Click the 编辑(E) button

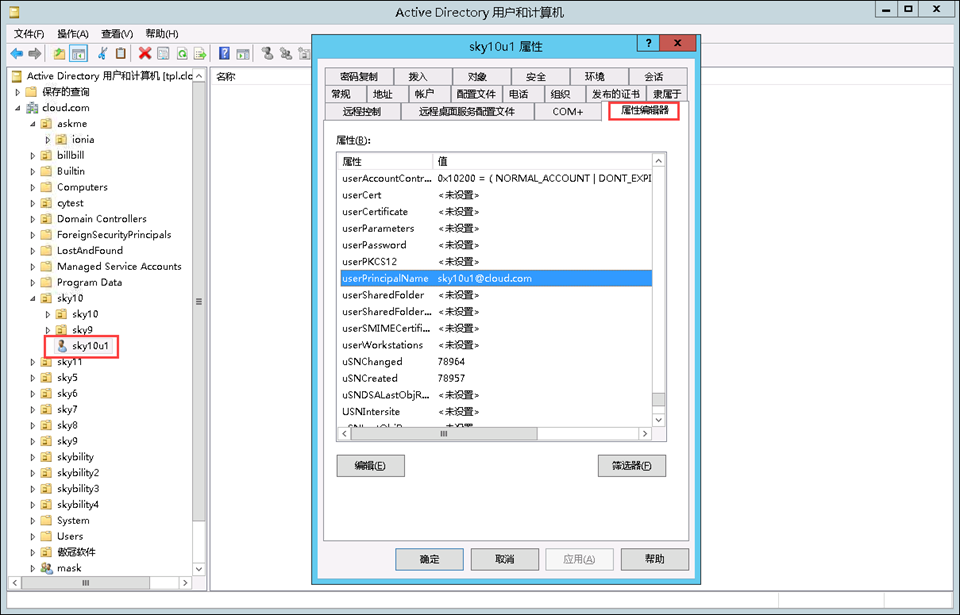pos(370,465)
